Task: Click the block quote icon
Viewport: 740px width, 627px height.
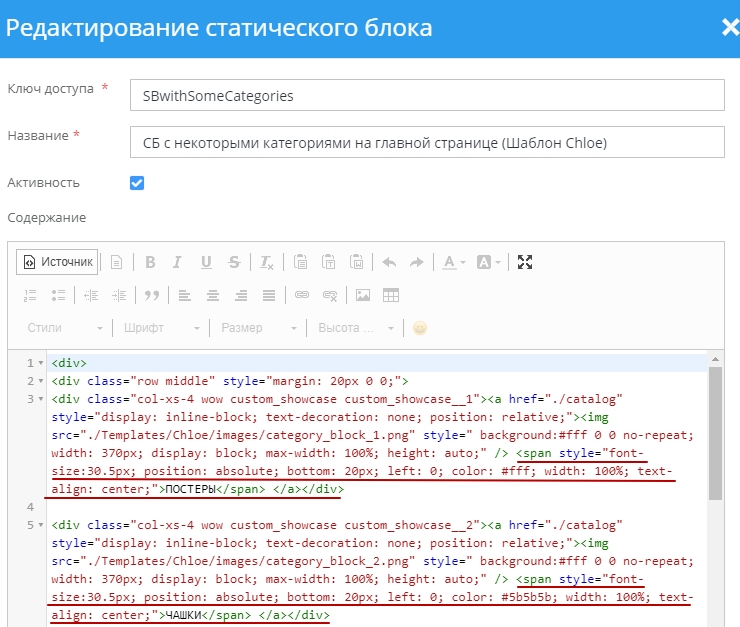Action: click(x=152, y=295)
